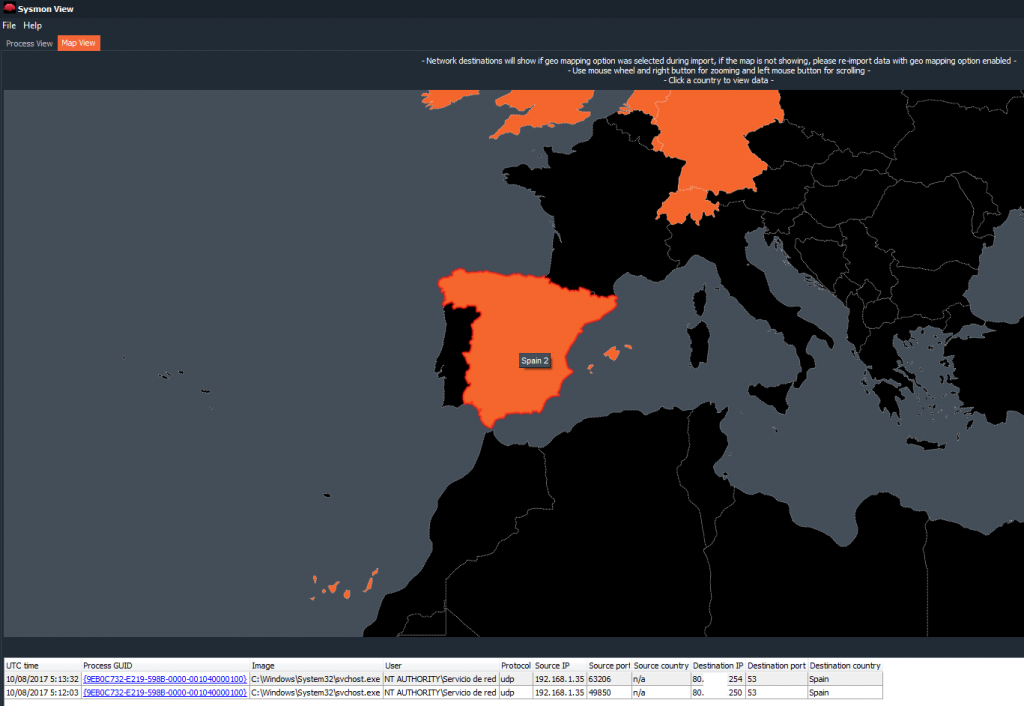Open Process GUID link for 5:13:32 event

point(165,679)
